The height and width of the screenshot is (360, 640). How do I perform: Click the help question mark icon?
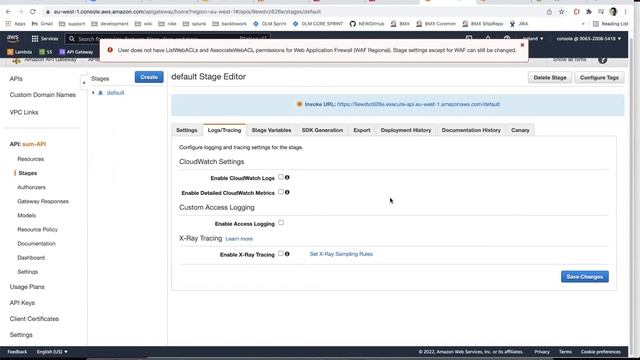pos(602,60)
